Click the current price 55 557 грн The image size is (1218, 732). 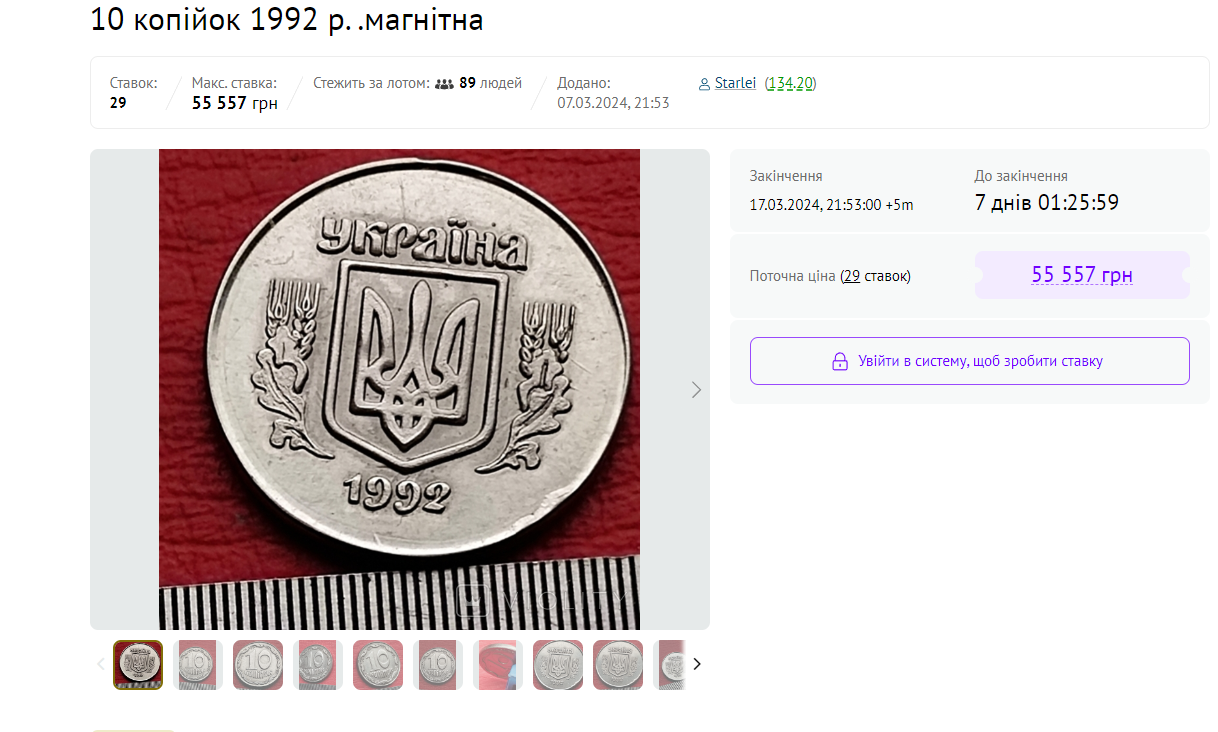click(1082, 275)
